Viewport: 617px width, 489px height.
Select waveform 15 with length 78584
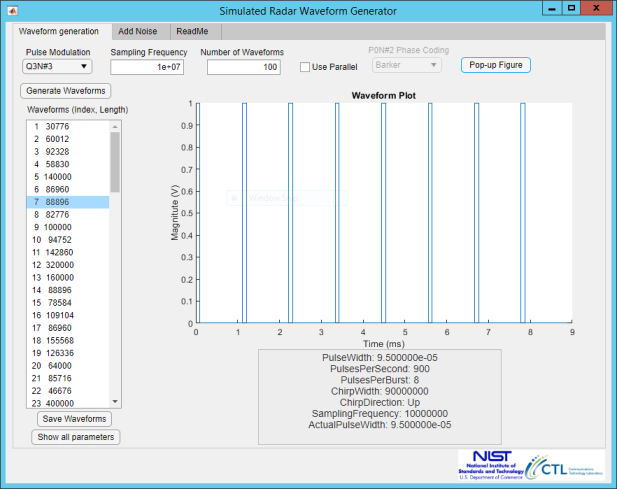coord(68,303)
